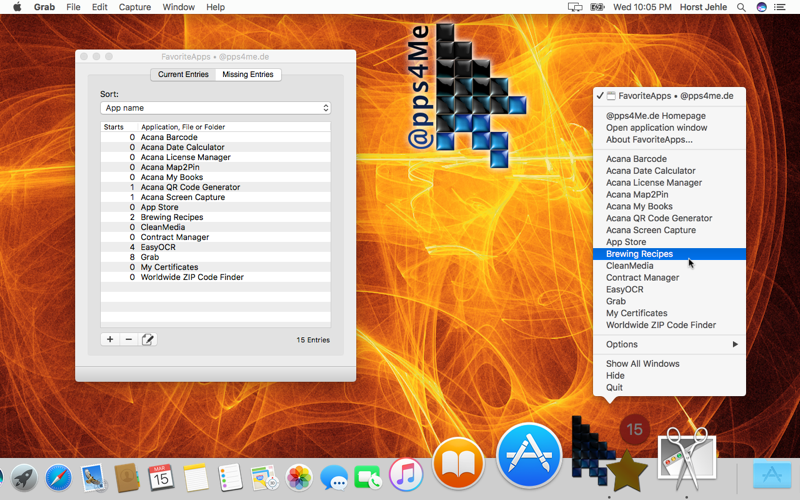The image size is (800, 500).
Task: Click Horst Jehle user name in menu bar
Action: (x=703, y=7)
